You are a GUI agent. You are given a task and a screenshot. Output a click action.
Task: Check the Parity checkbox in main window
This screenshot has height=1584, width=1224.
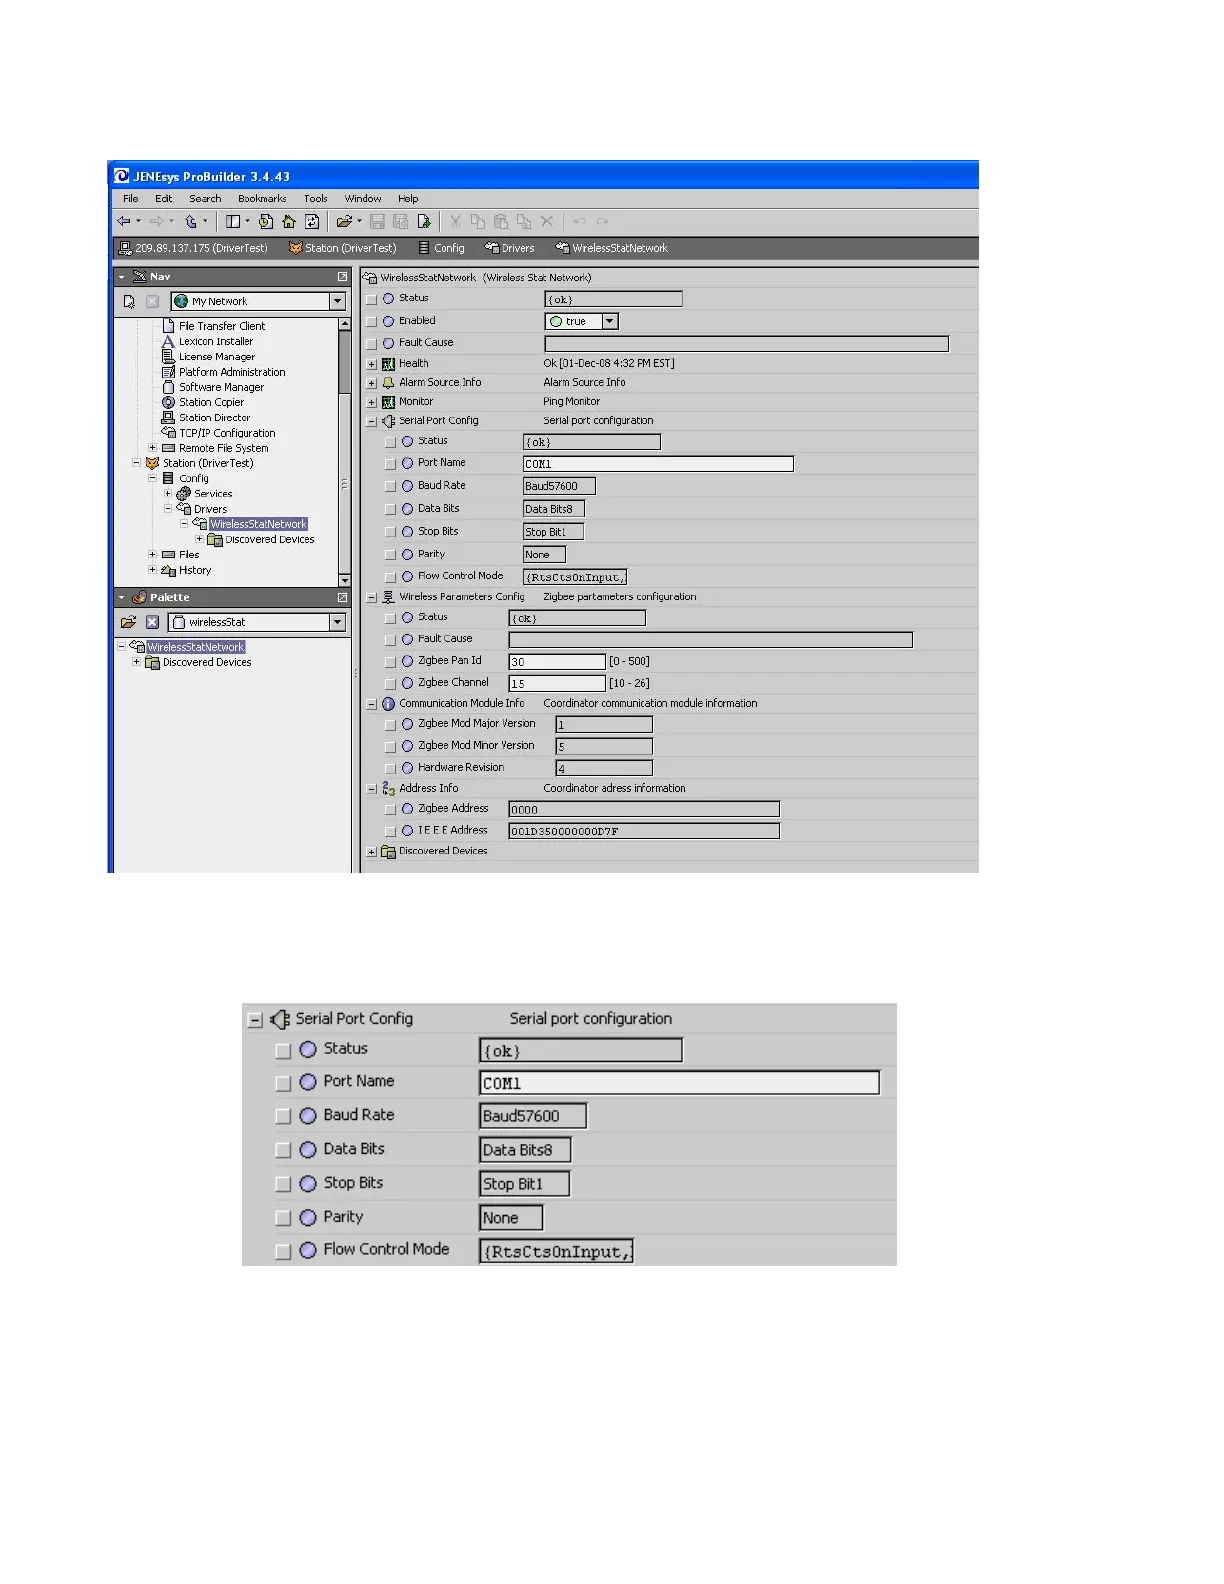coord(391,555)
